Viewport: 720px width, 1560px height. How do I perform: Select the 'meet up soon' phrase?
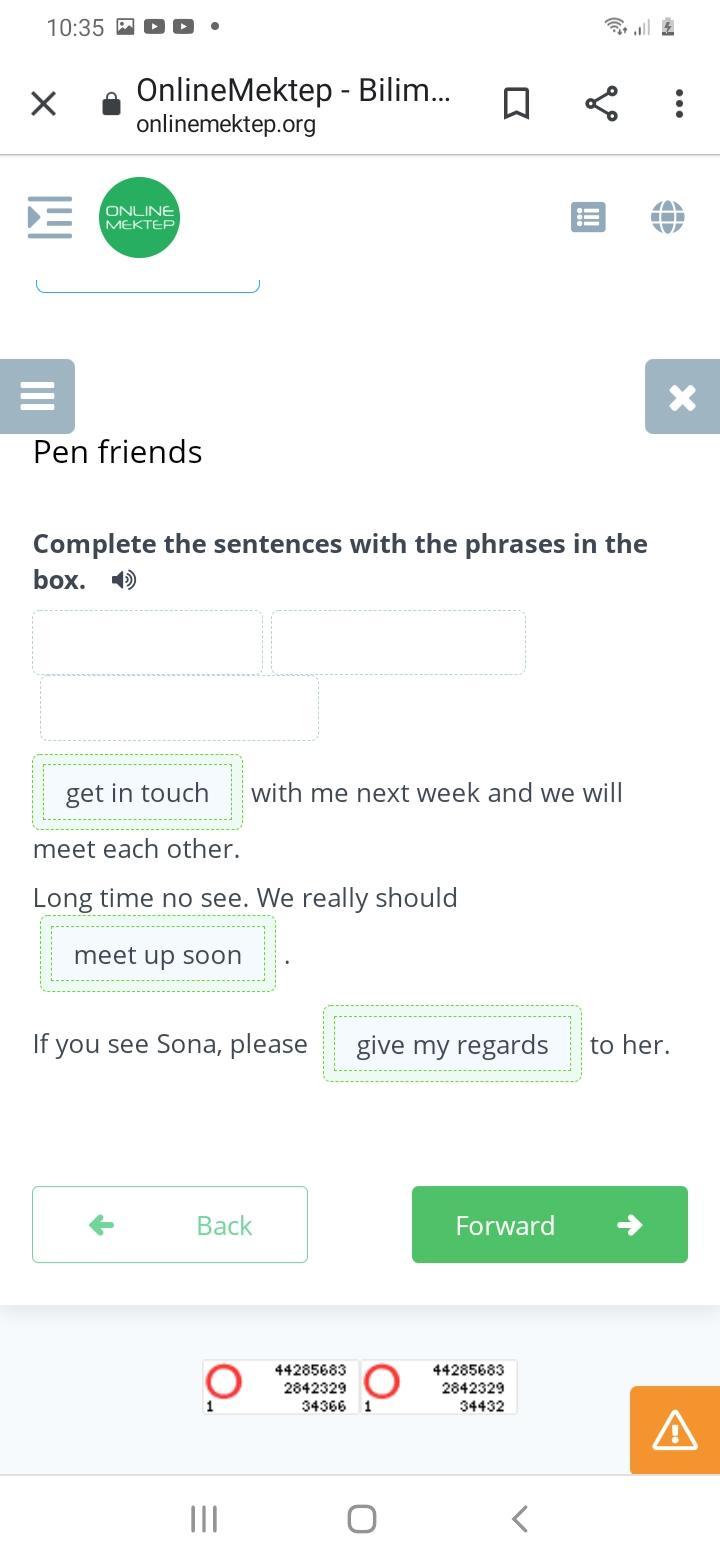coord(158,954)
